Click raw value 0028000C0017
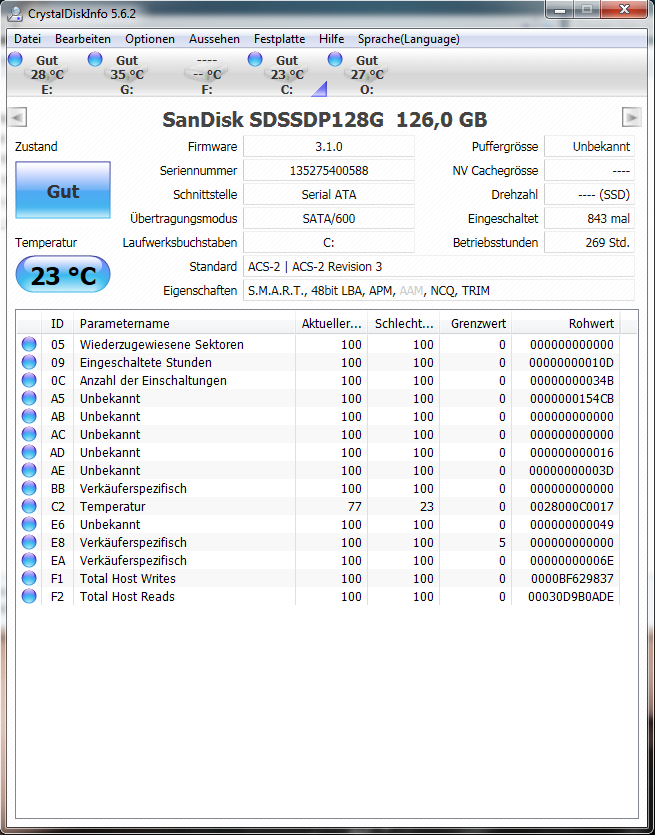The height and width of the screenshot is (835, 655). 571,506
